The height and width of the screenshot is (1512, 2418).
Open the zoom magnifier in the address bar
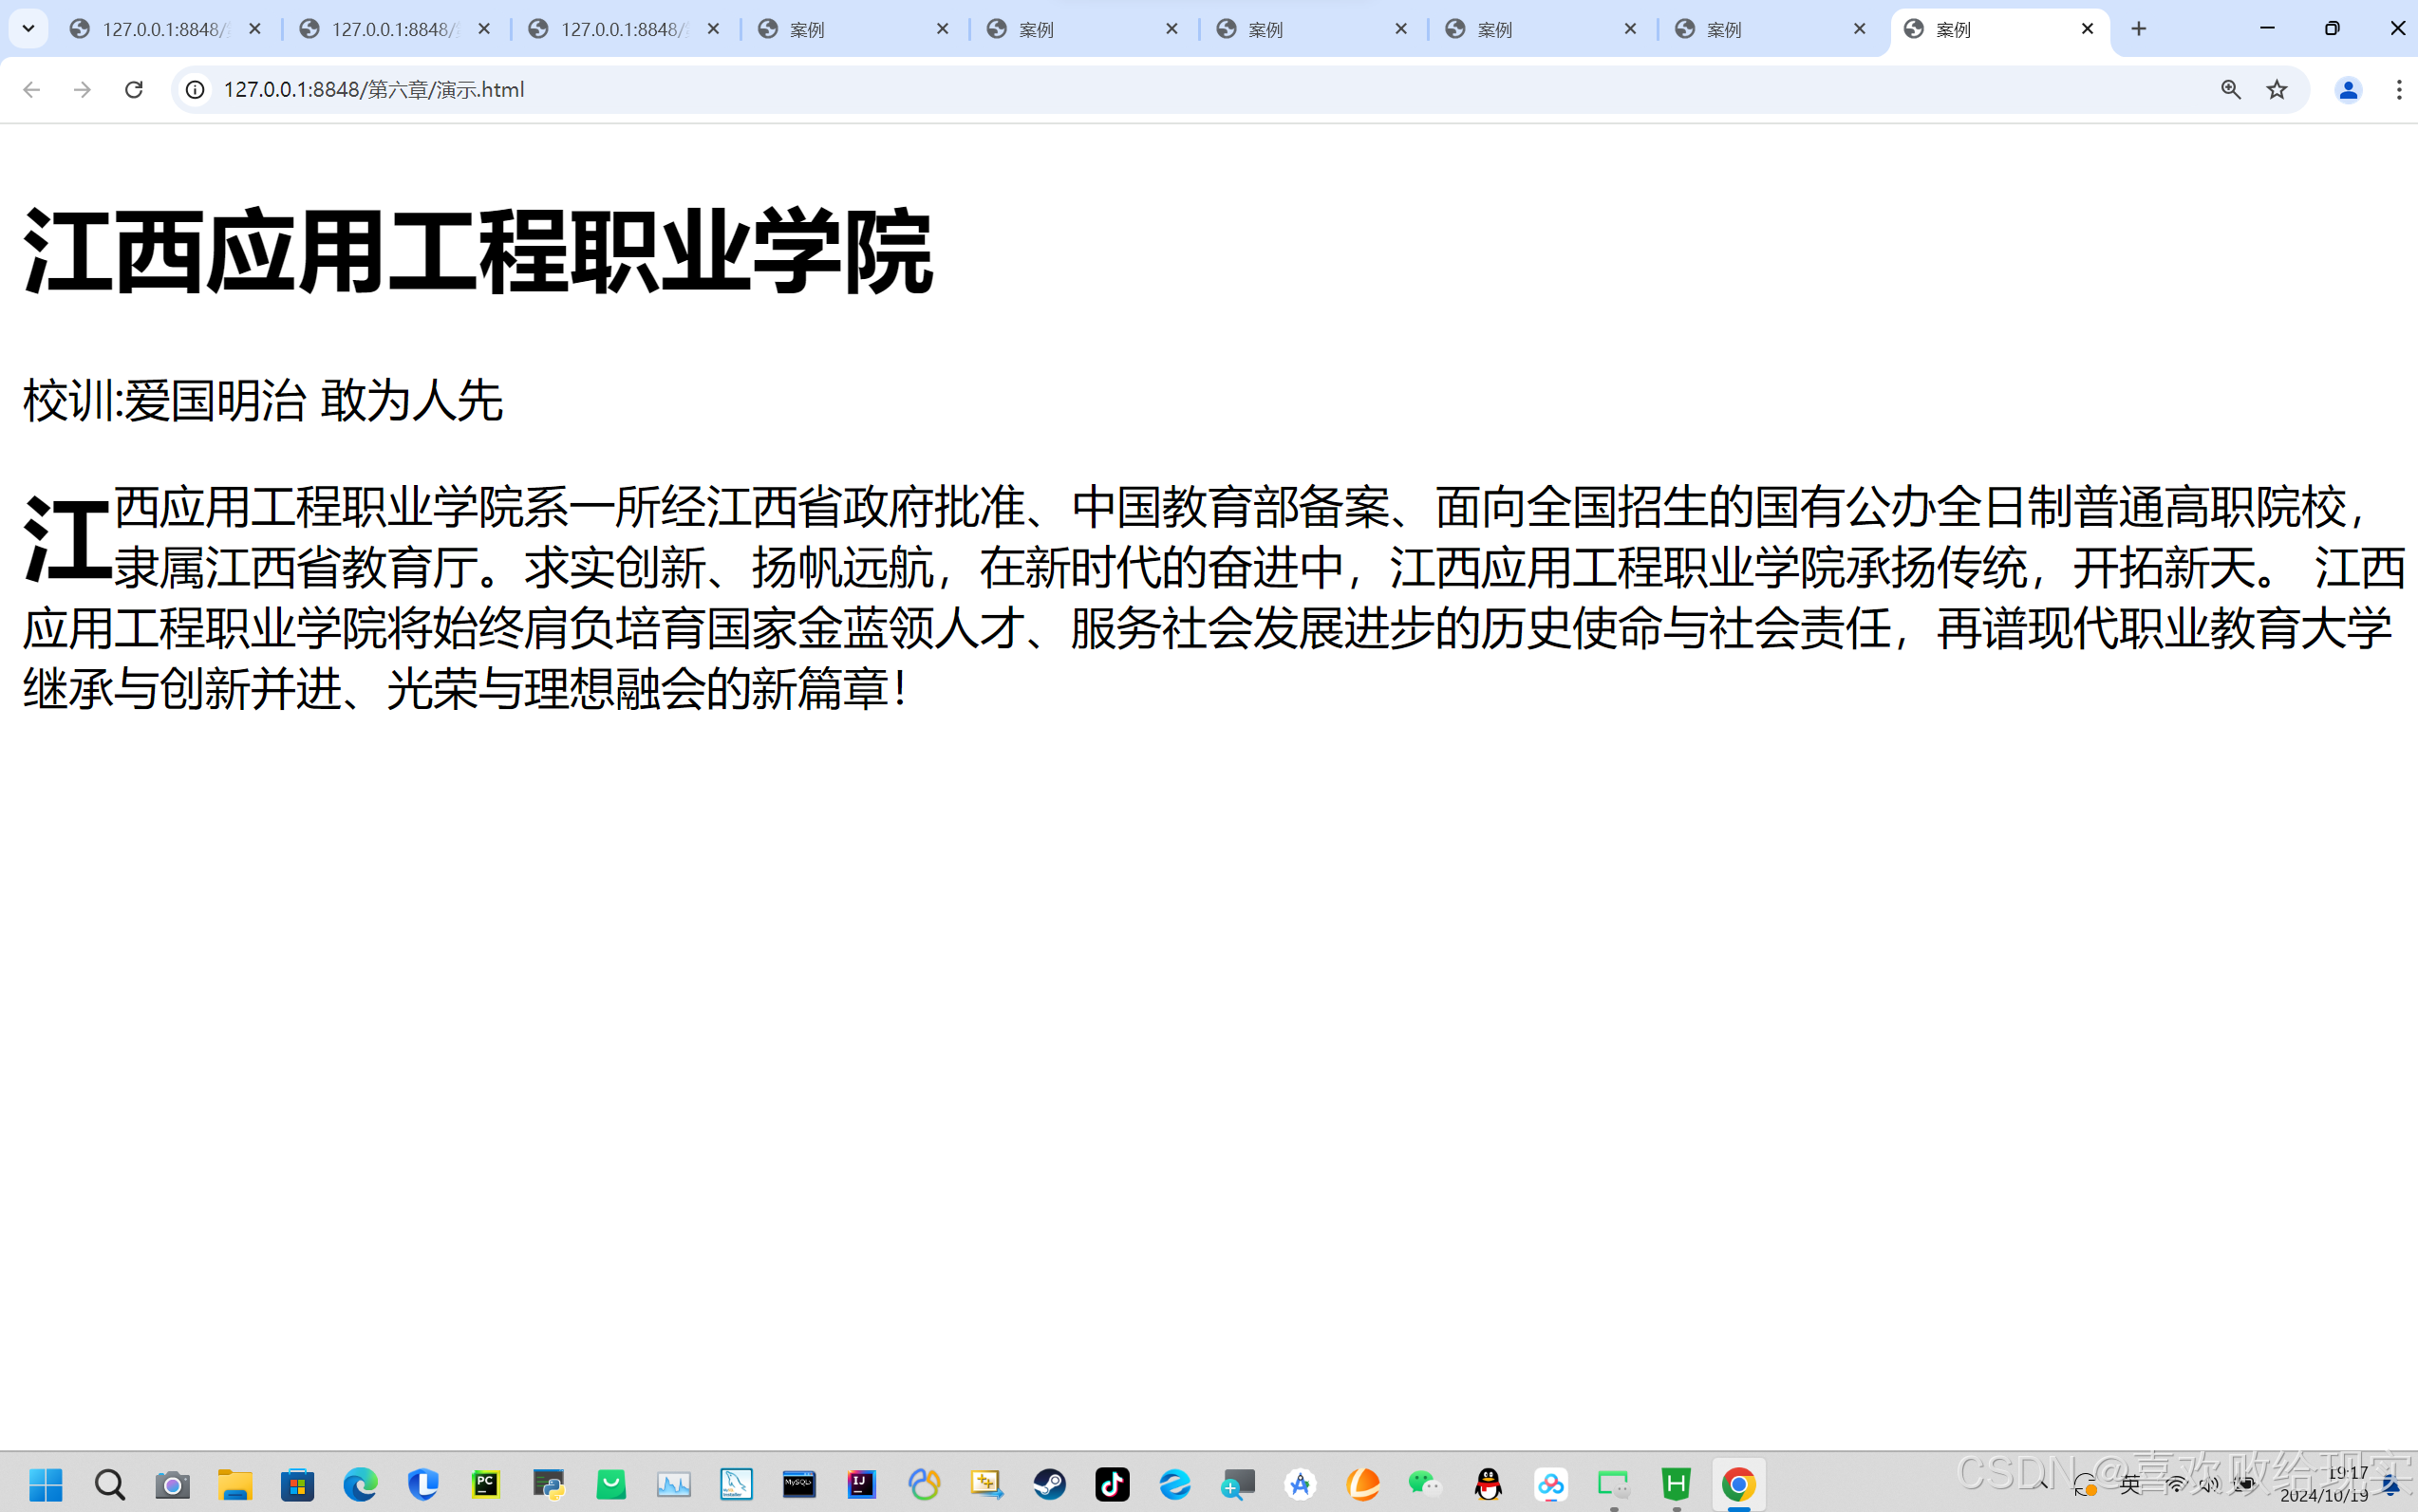point(2230,90)
